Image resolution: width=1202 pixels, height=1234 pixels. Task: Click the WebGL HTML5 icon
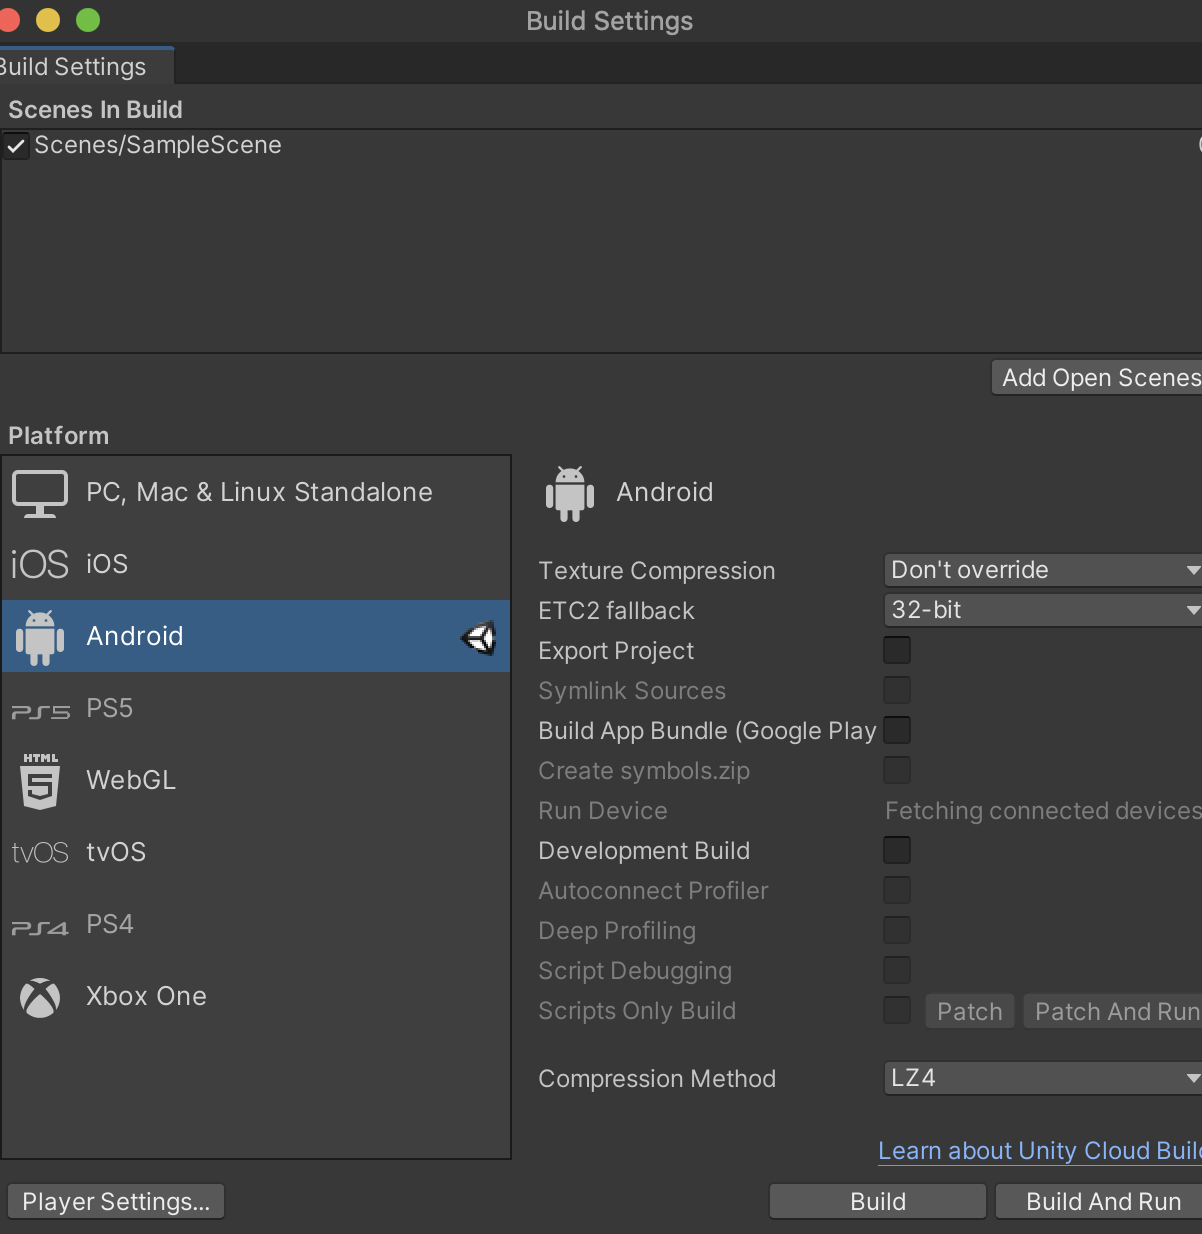(x=40, y=781)
